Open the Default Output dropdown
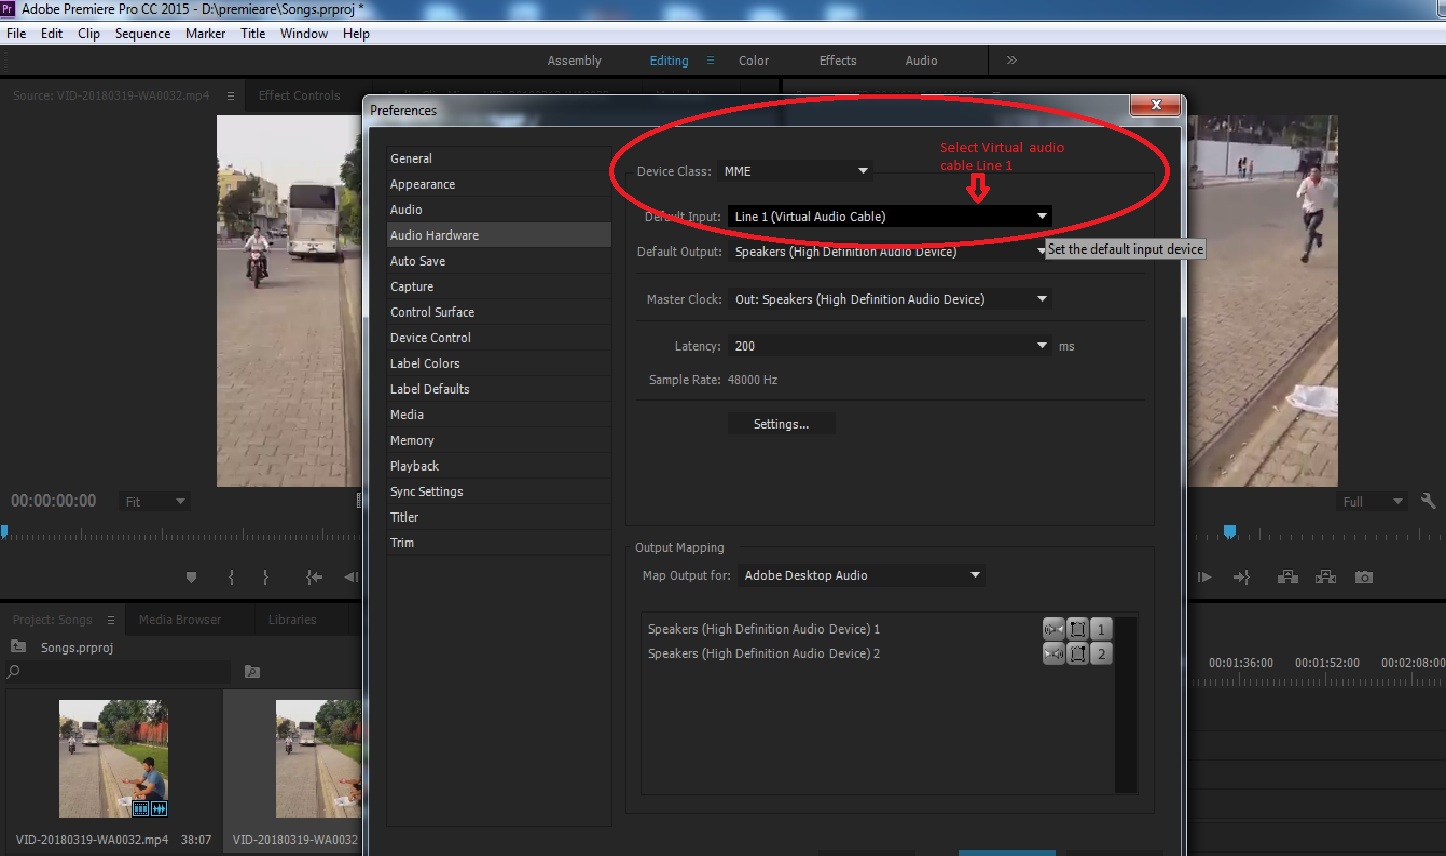 [889, 252]
